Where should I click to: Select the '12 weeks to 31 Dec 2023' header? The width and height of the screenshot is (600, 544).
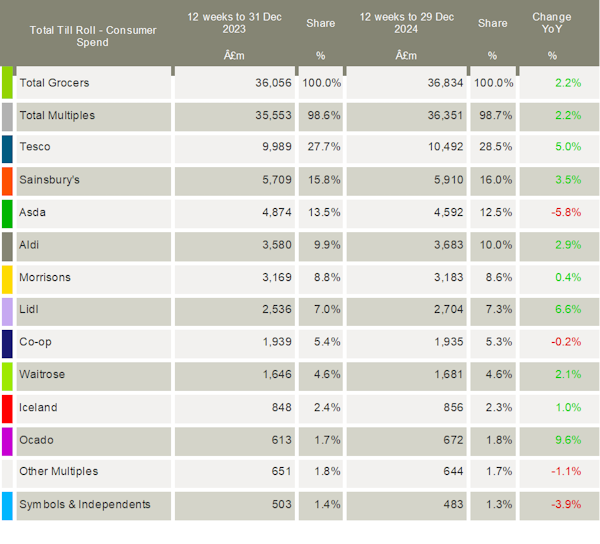[x=234, y=23]
